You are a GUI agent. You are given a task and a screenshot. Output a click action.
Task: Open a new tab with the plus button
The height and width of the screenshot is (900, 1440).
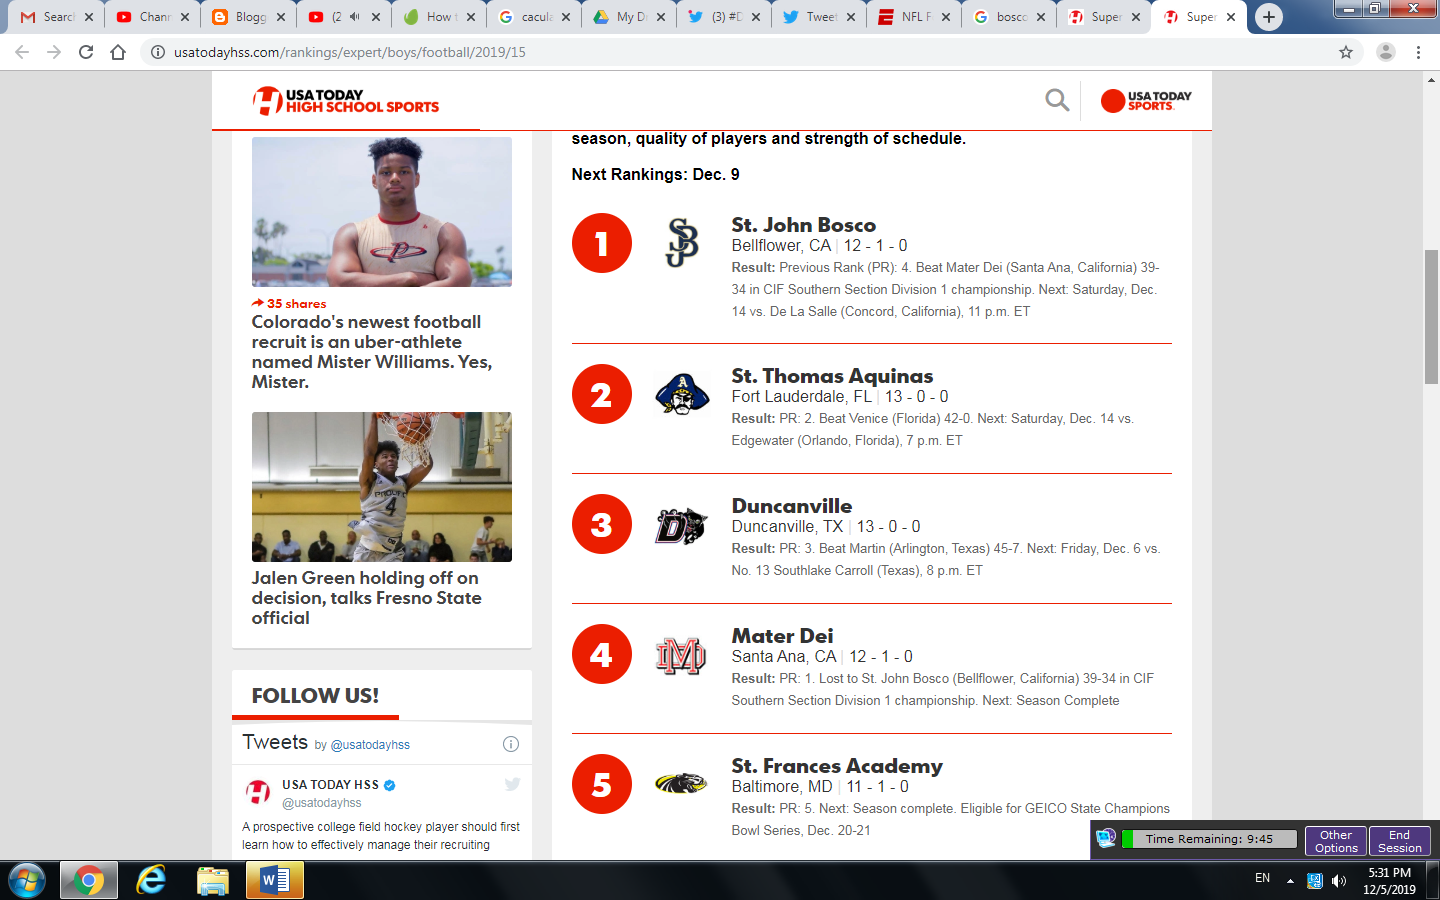[1268, 17]
